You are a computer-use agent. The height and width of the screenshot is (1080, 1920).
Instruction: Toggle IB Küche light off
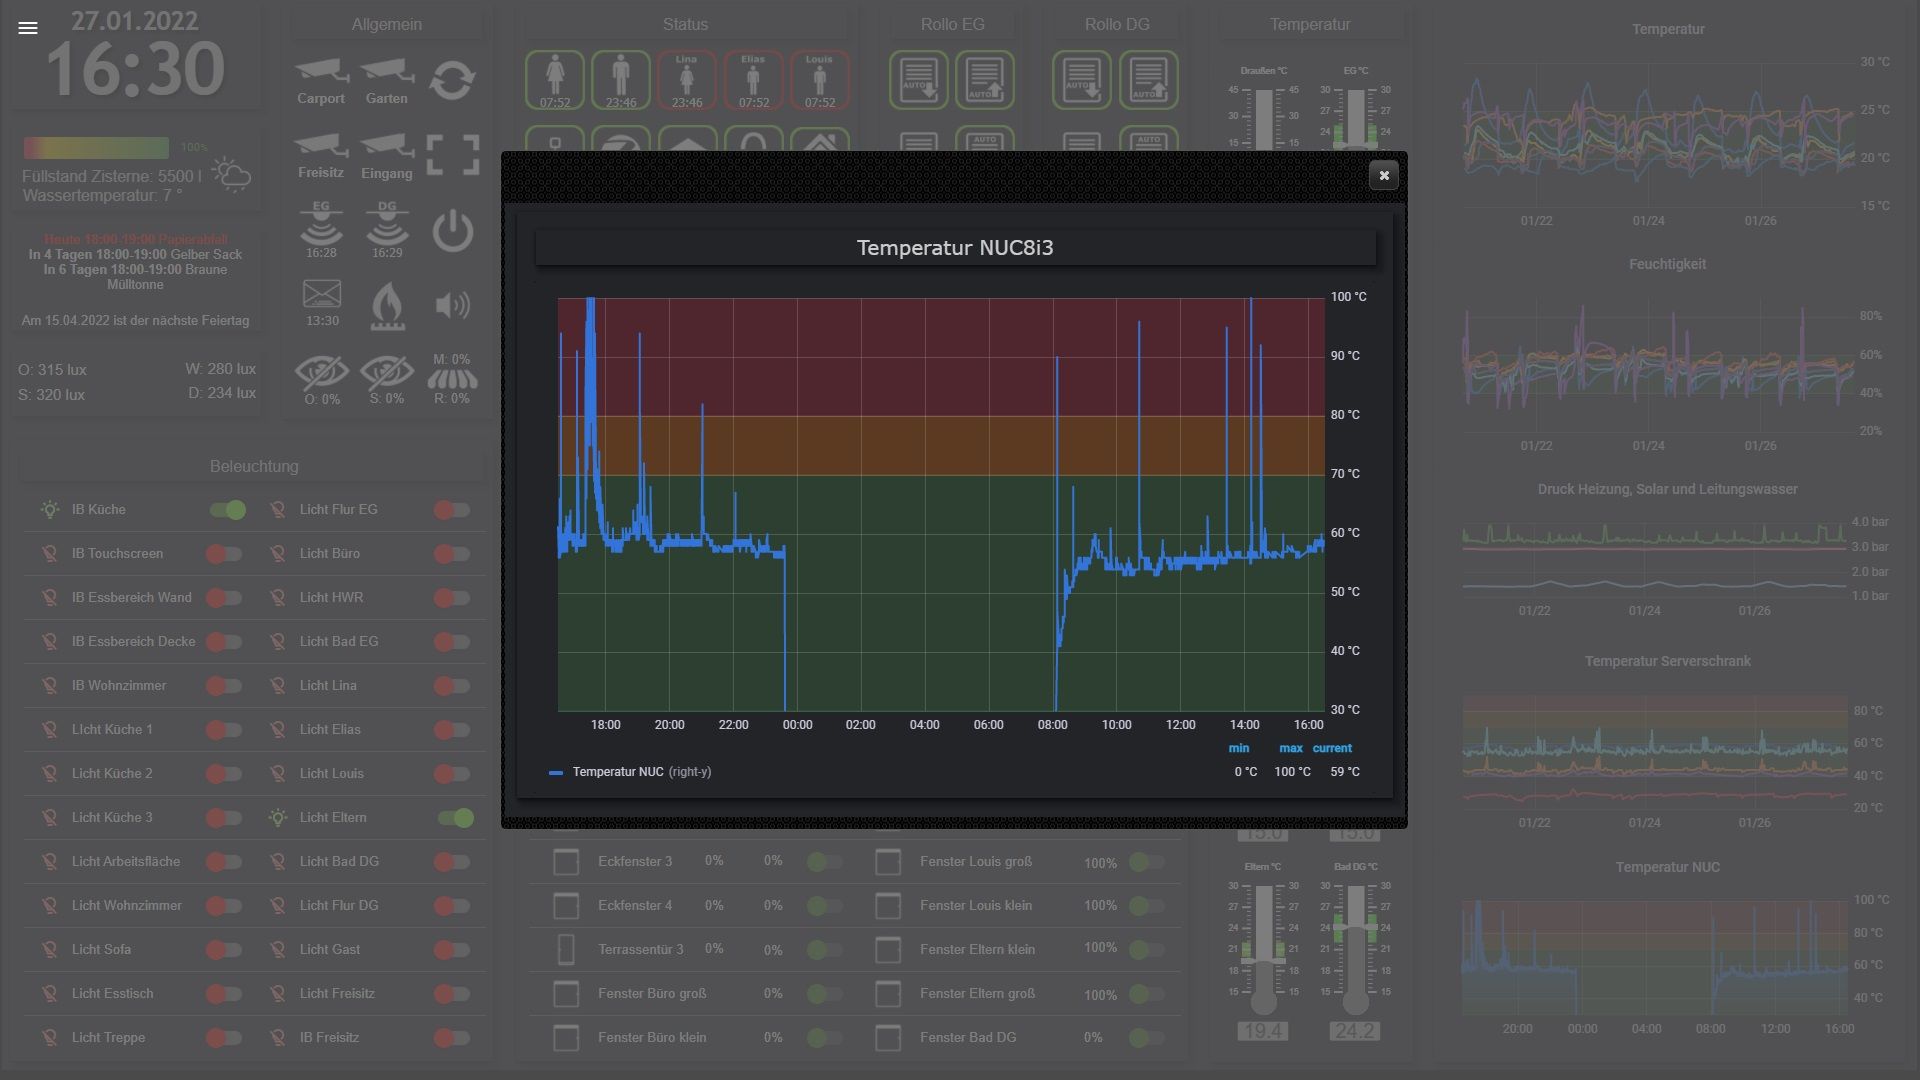click(228, 510)
